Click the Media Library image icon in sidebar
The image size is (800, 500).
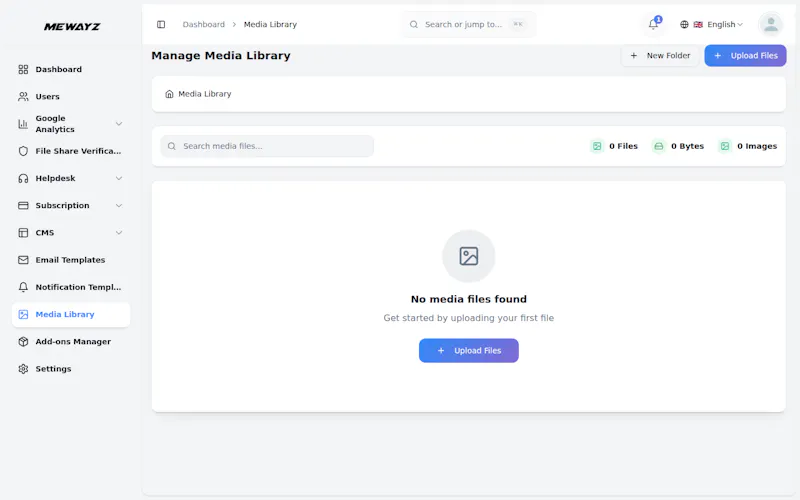coord(23,314)
